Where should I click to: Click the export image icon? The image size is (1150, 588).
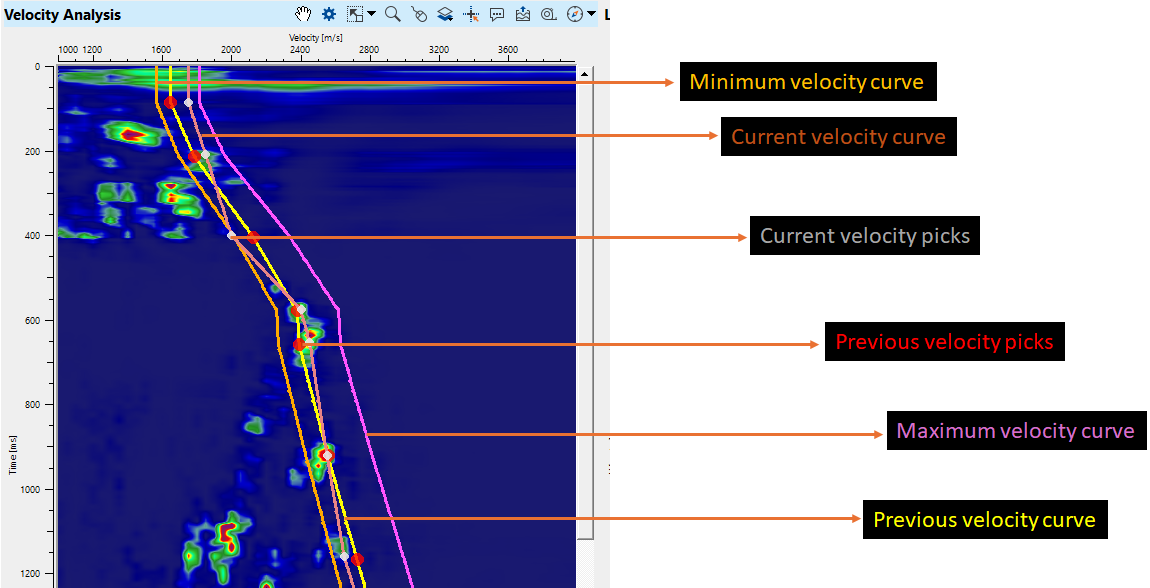click(x=523, y=14)
